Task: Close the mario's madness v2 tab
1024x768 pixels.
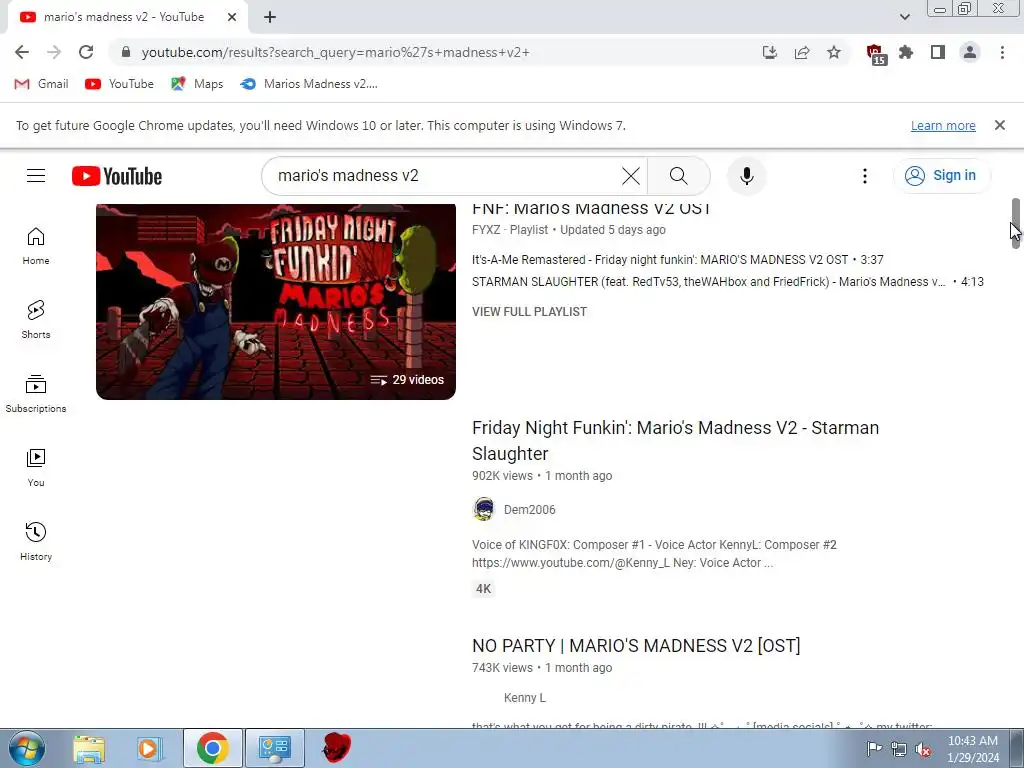Action: 232,18
